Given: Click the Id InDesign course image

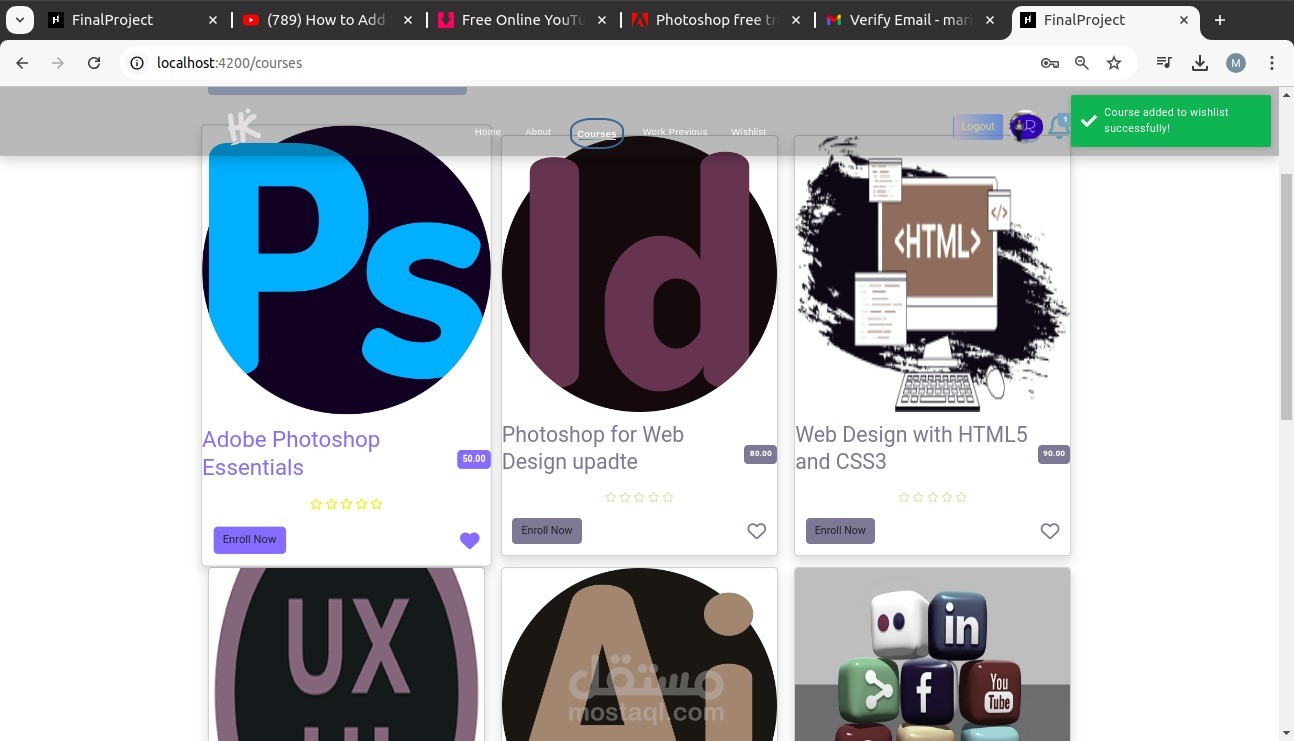Looking at the screenshot, I should (639, 273).
